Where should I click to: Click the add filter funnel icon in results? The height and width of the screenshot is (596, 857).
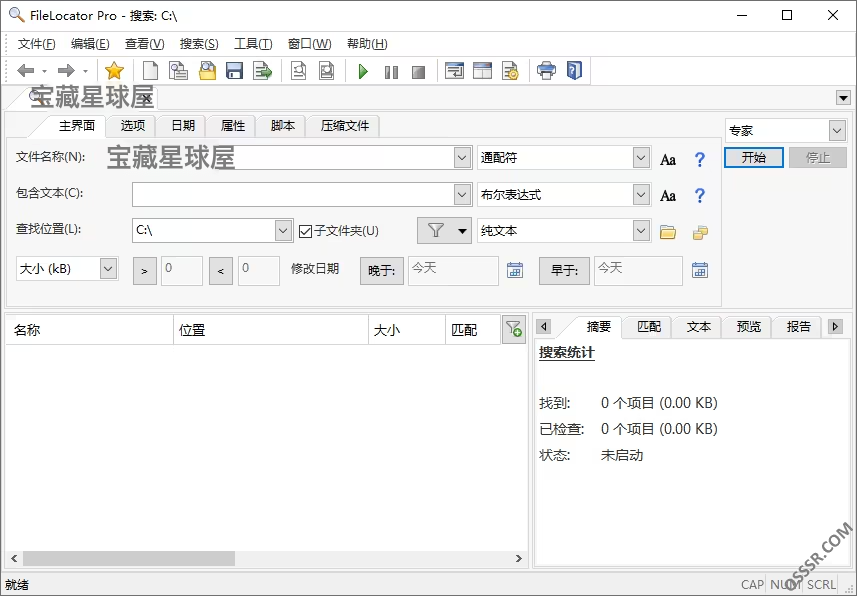(x=514, y=329)
